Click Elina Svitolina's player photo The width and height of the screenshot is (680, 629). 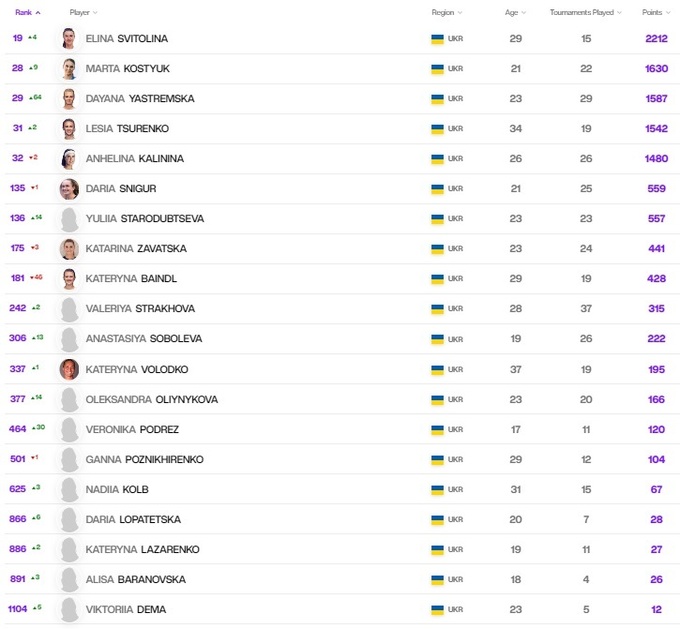69,39
